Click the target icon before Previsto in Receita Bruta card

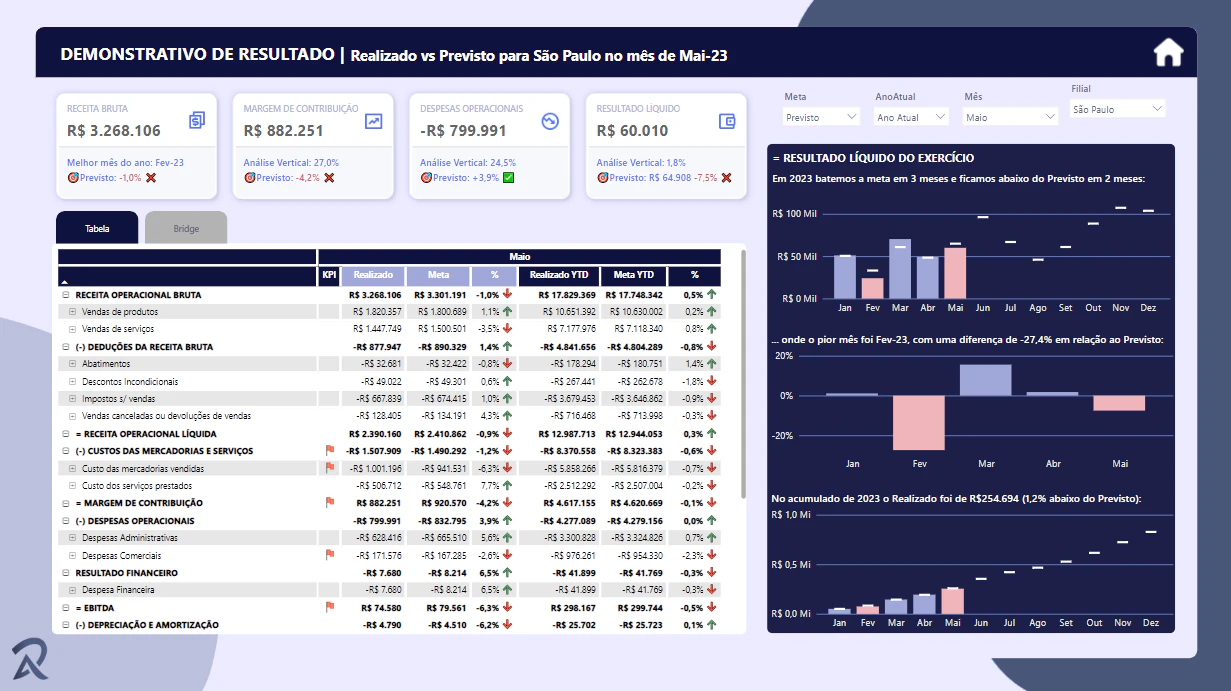pos(72,177)
